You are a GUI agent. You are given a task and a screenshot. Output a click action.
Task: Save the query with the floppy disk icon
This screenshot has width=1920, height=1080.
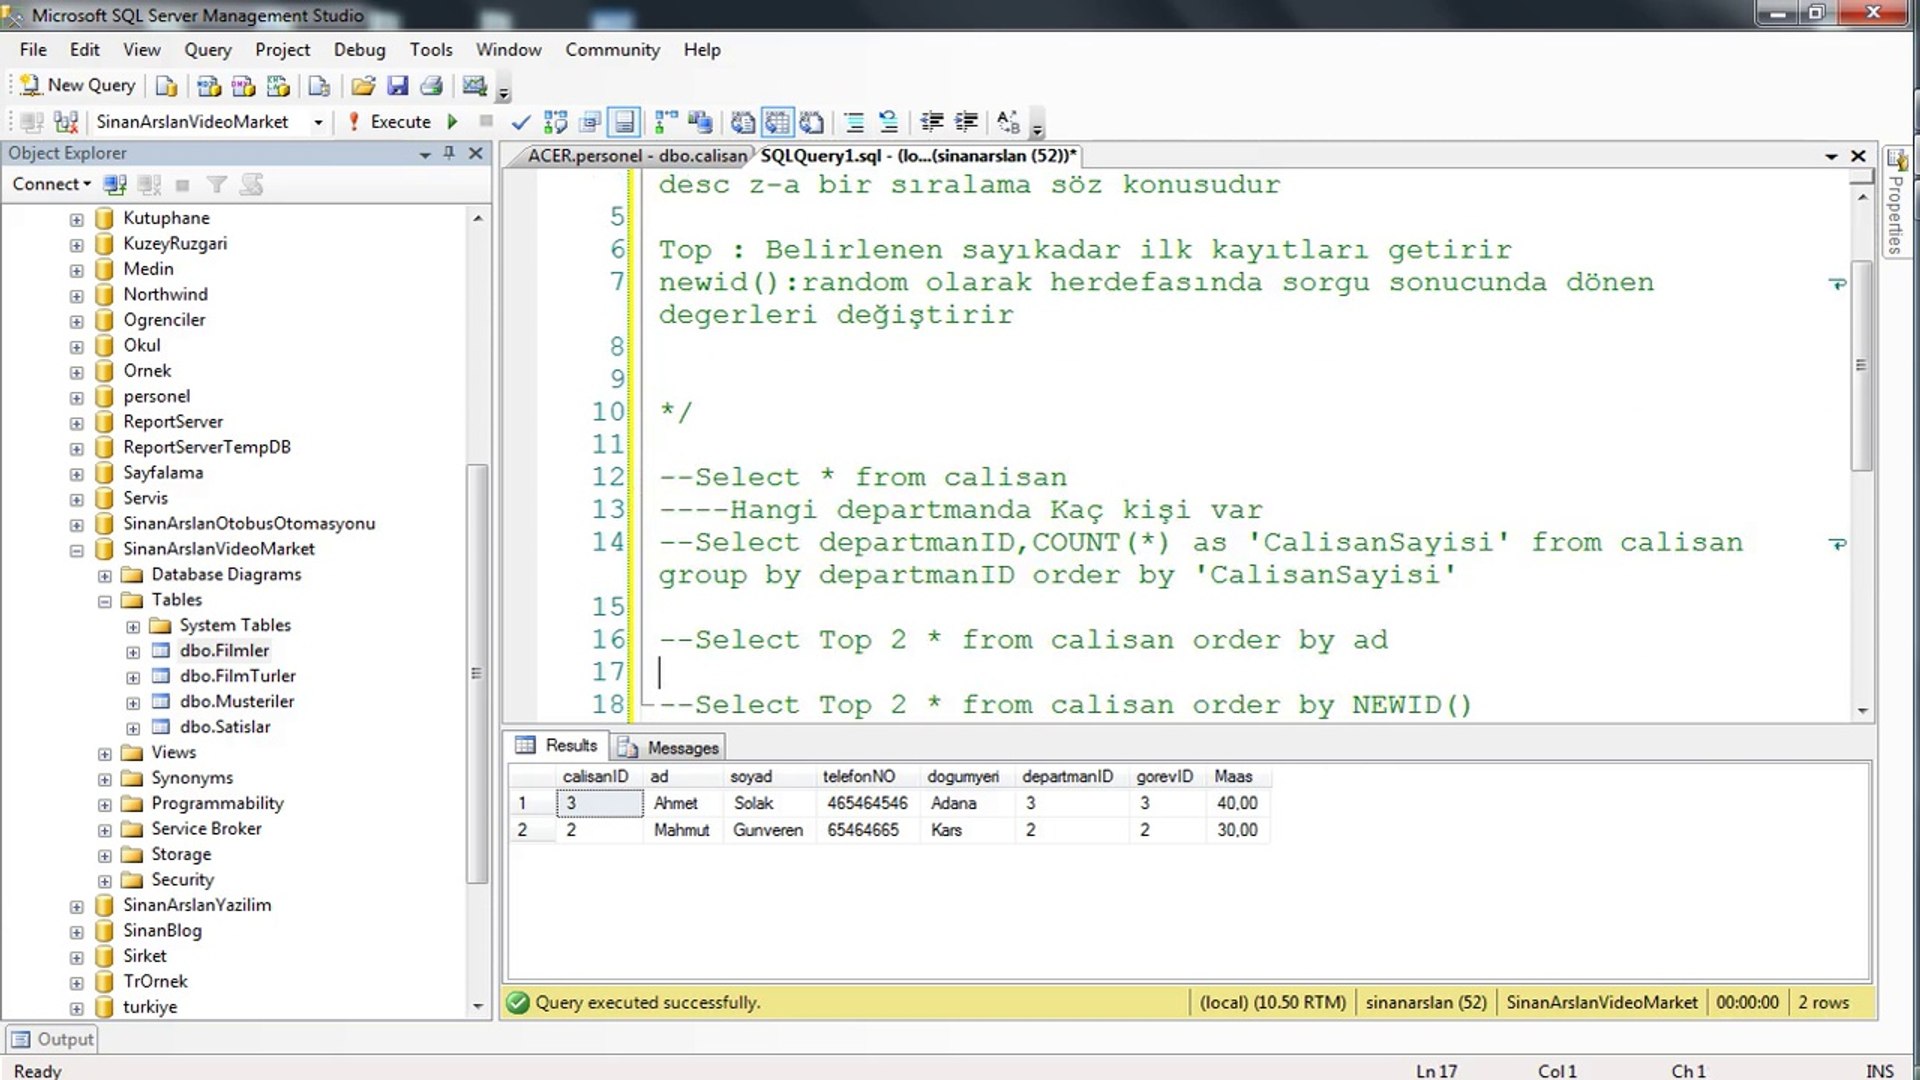click(398, 86)
